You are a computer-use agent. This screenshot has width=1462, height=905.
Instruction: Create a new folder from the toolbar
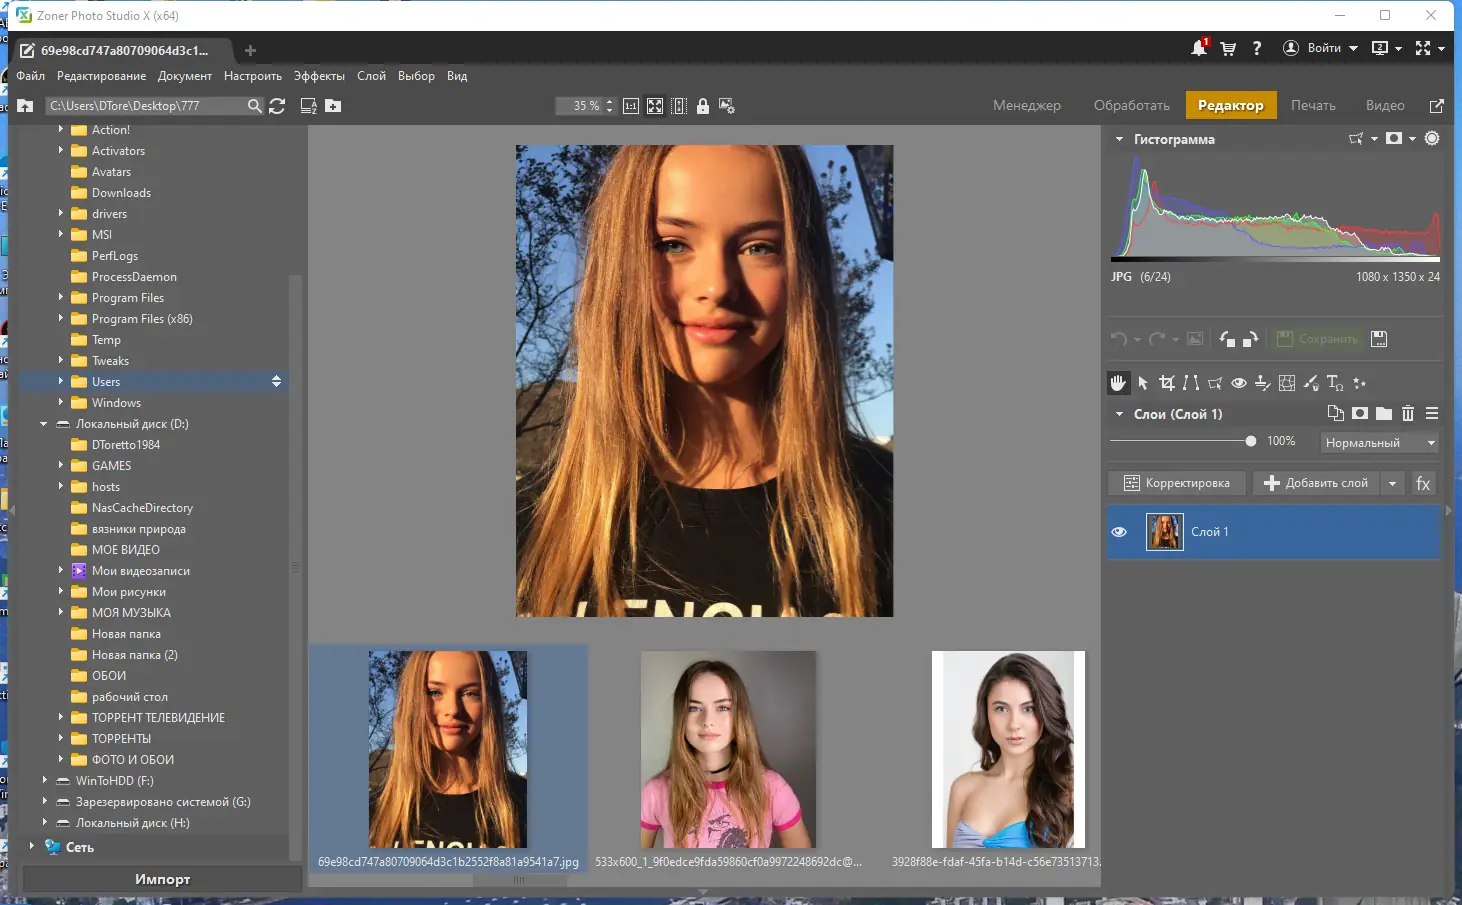coord(333,106)
